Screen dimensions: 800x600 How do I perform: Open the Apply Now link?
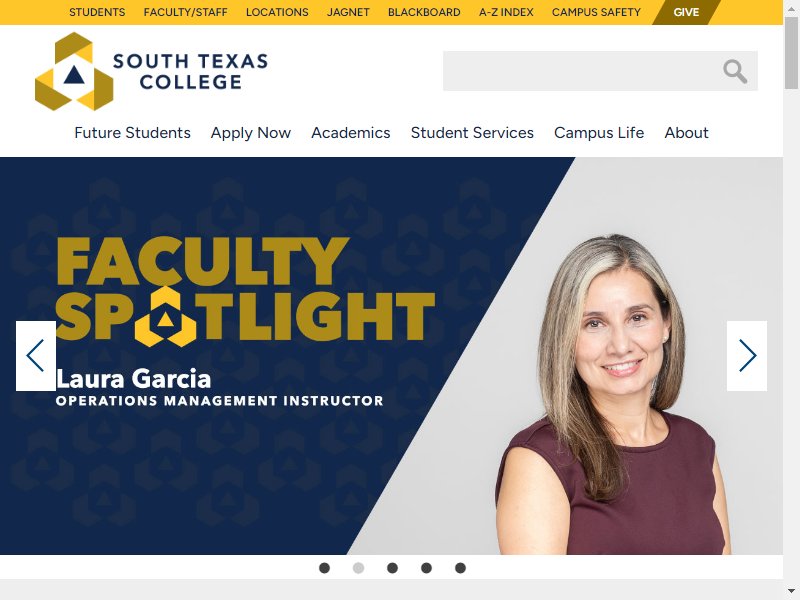[x=251, y=133]
